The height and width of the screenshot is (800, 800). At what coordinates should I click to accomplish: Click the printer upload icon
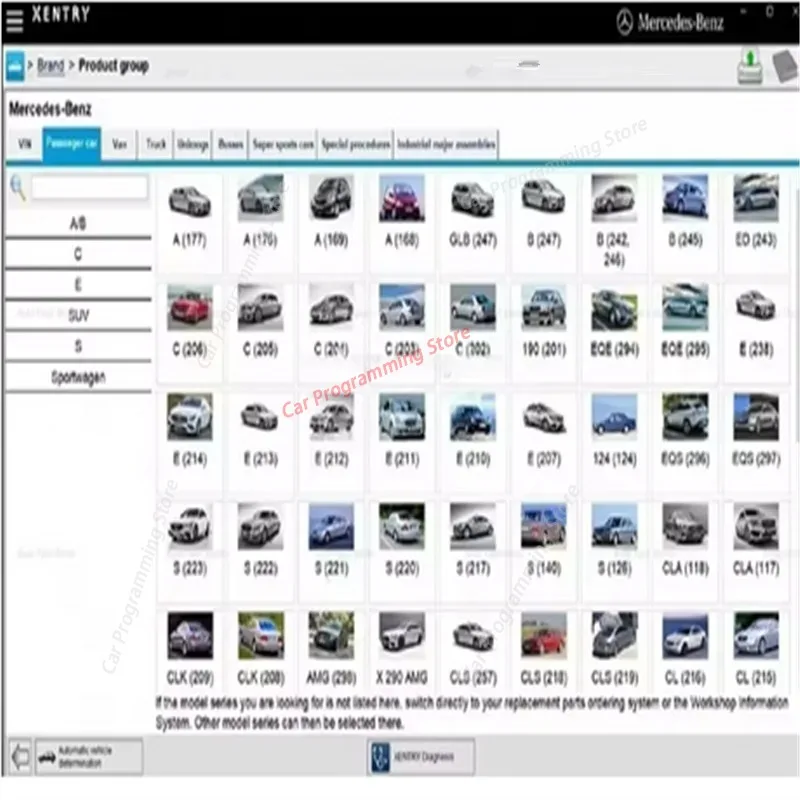coord(750,66)
